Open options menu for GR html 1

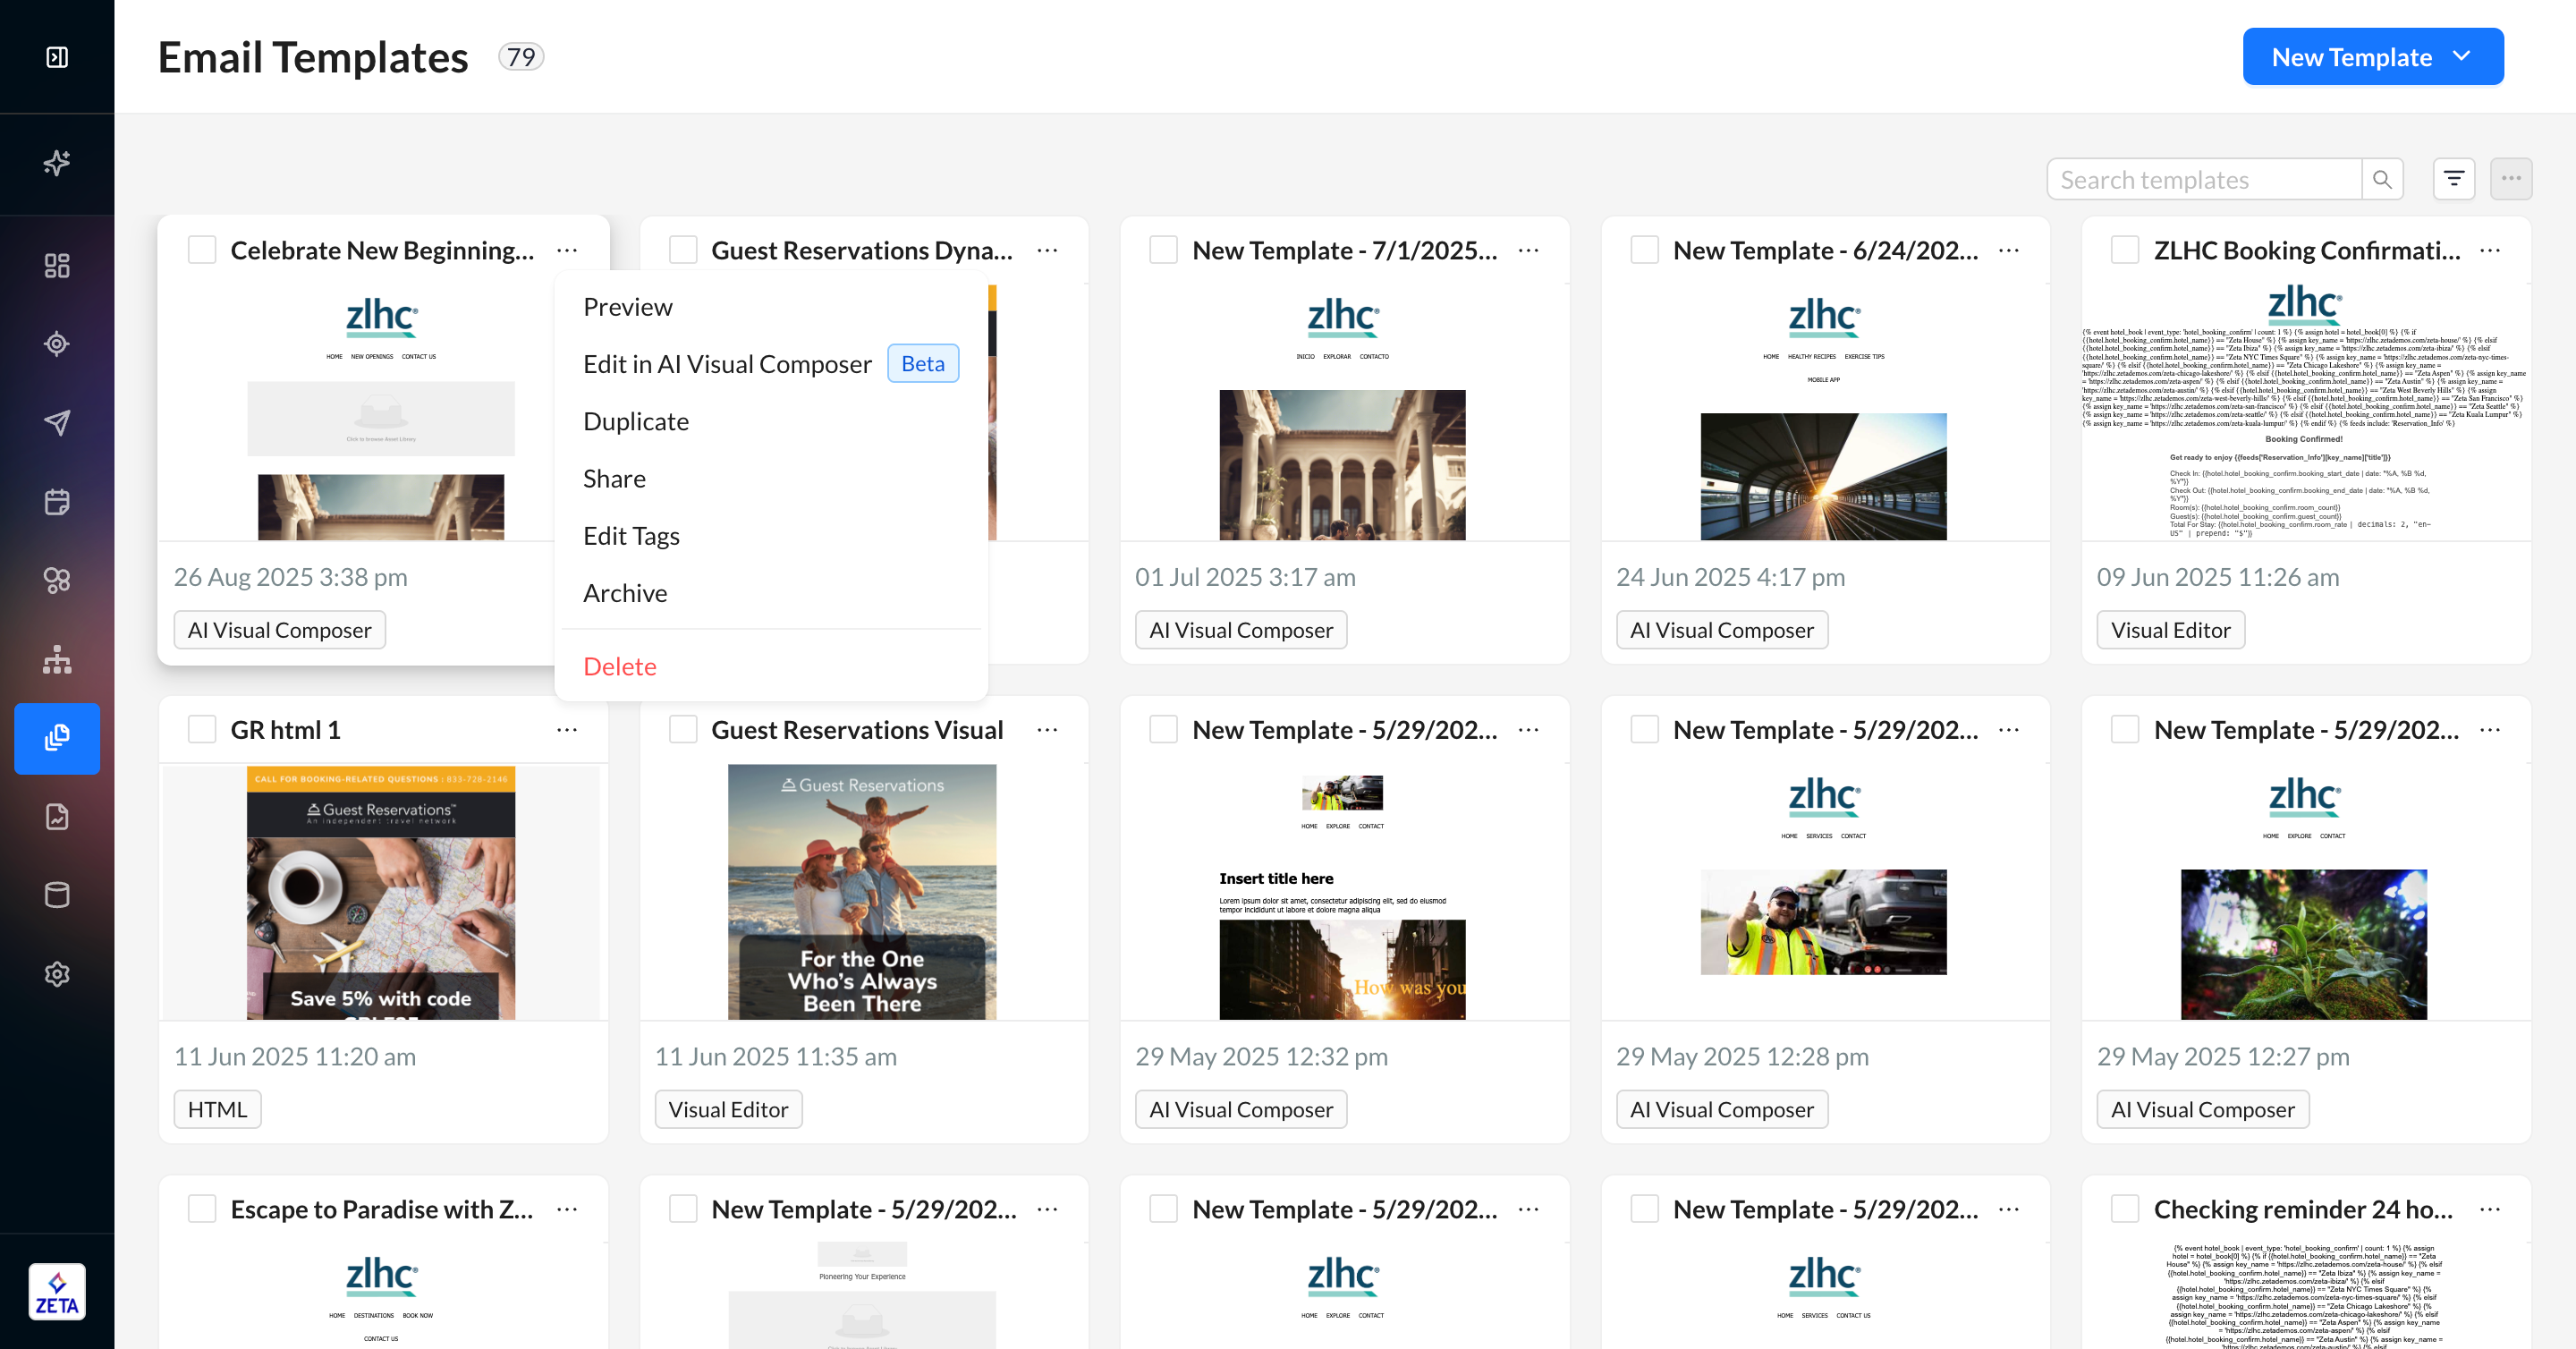(567, 730)
